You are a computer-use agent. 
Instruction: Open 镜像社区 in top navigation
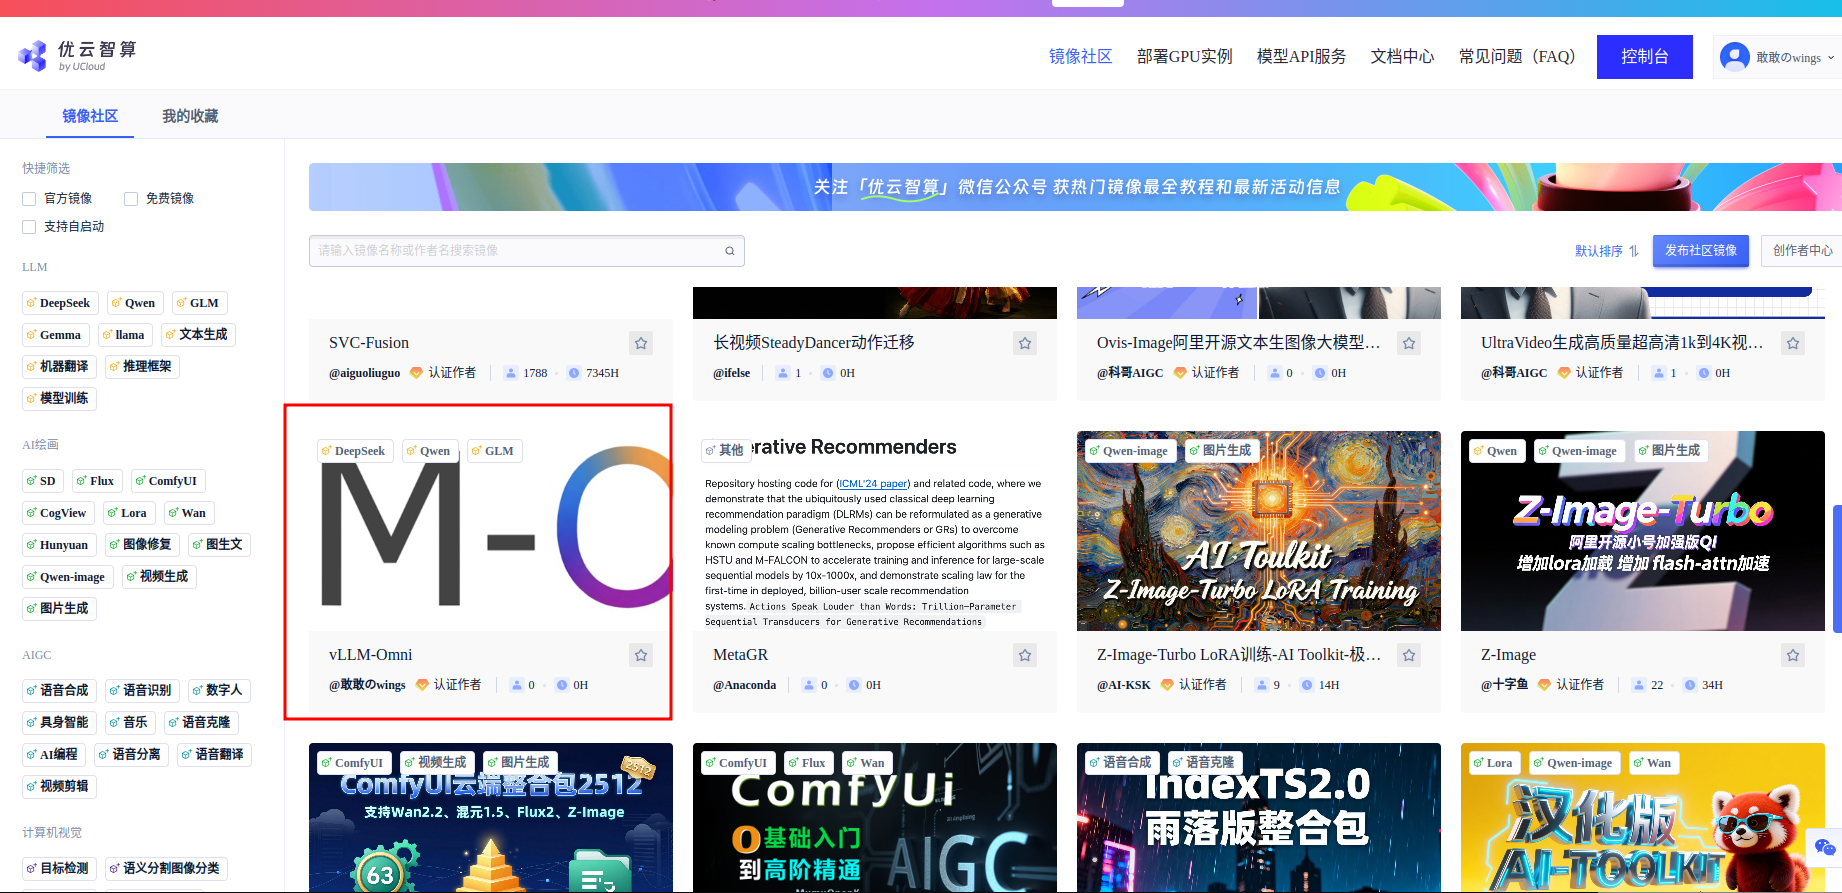point(1080,57)
